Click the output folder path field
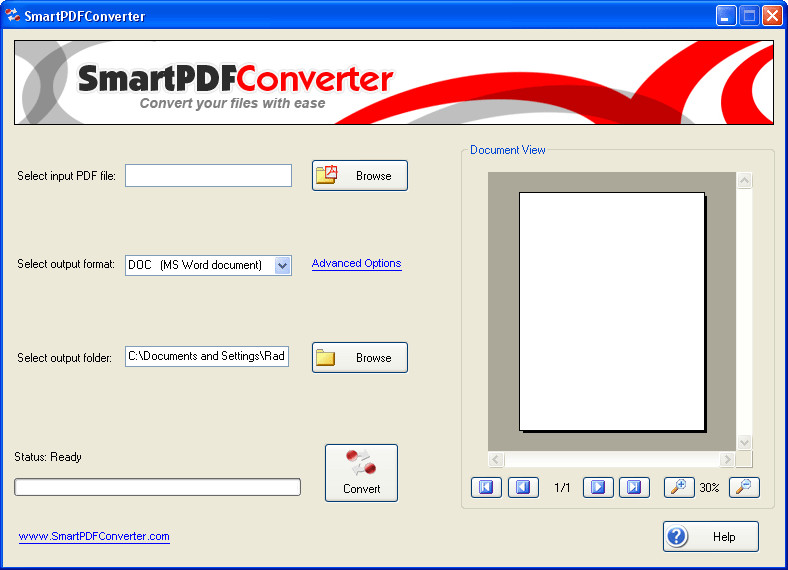 (207, 356)
